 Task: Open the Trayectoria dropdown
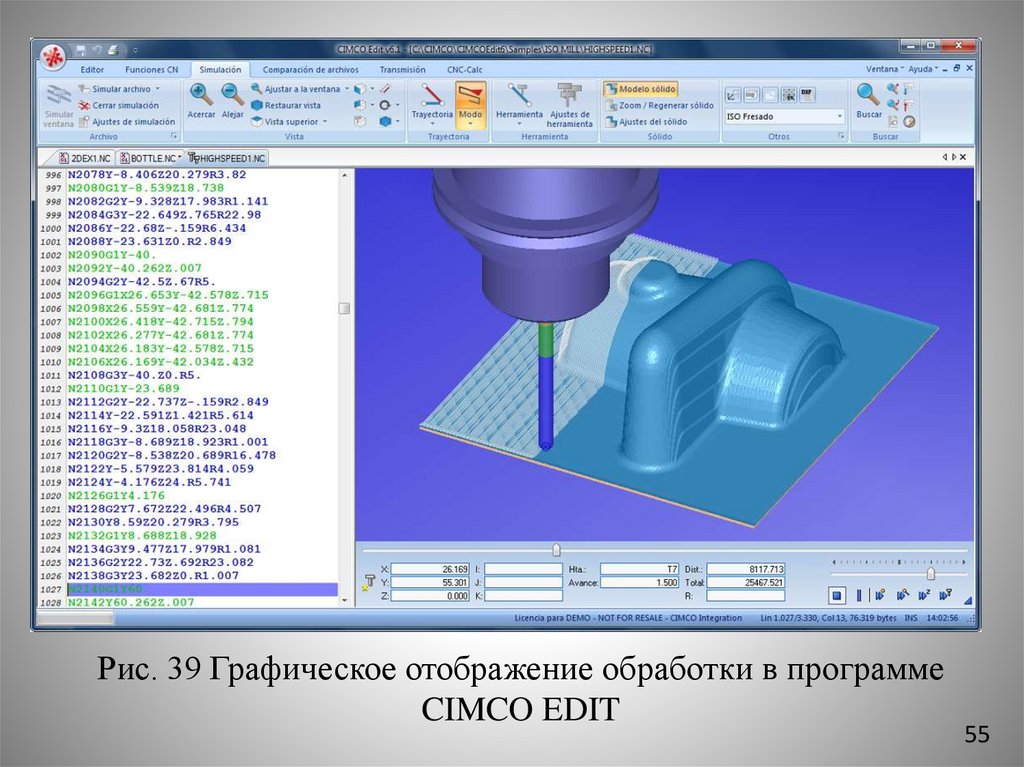[x=432, y=123]
